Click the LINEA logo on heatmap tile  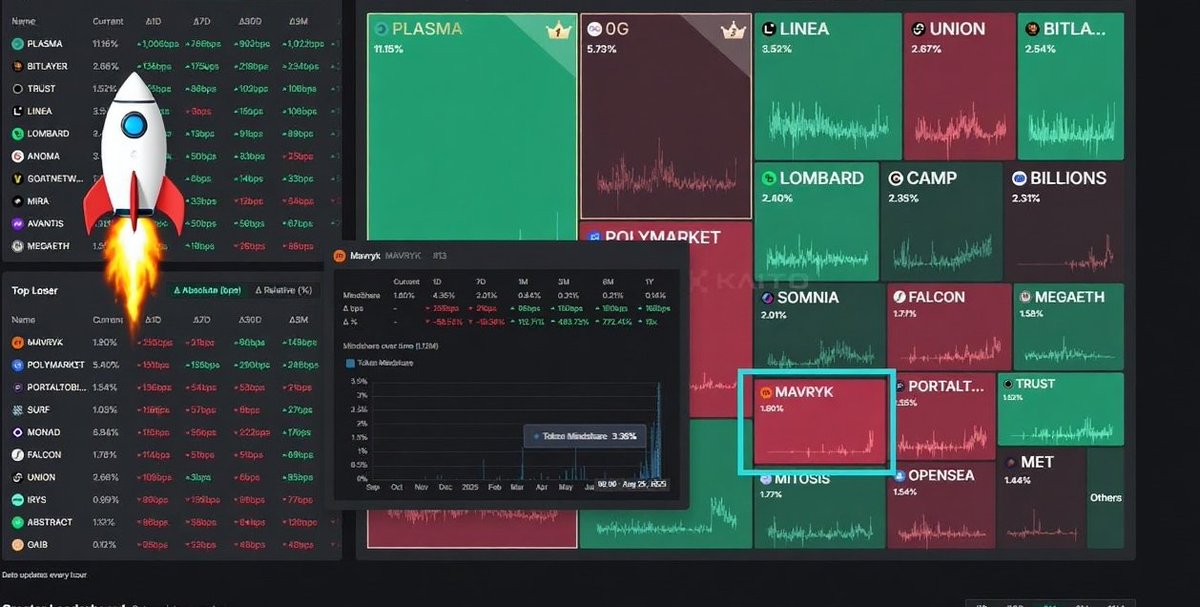click(768, 29)
